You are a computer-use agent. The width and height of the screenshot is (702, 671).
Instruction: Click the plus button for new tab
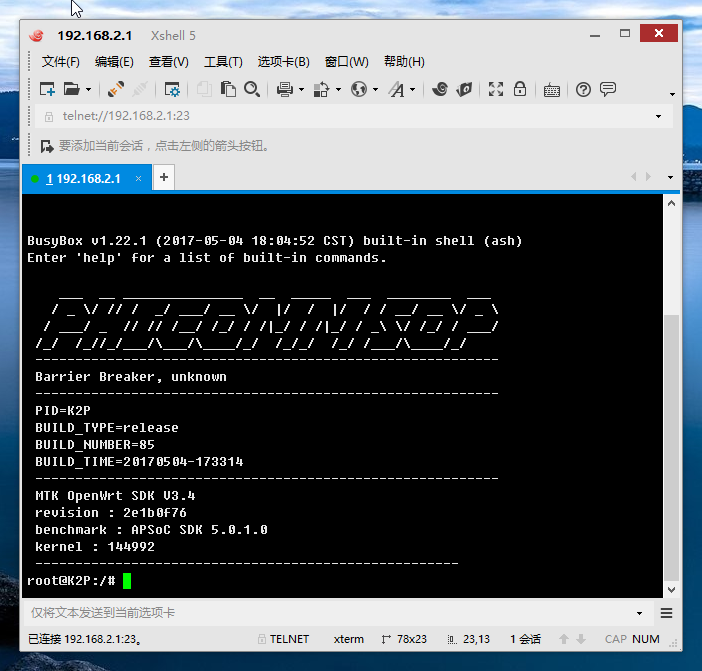(x=164, y=177)
